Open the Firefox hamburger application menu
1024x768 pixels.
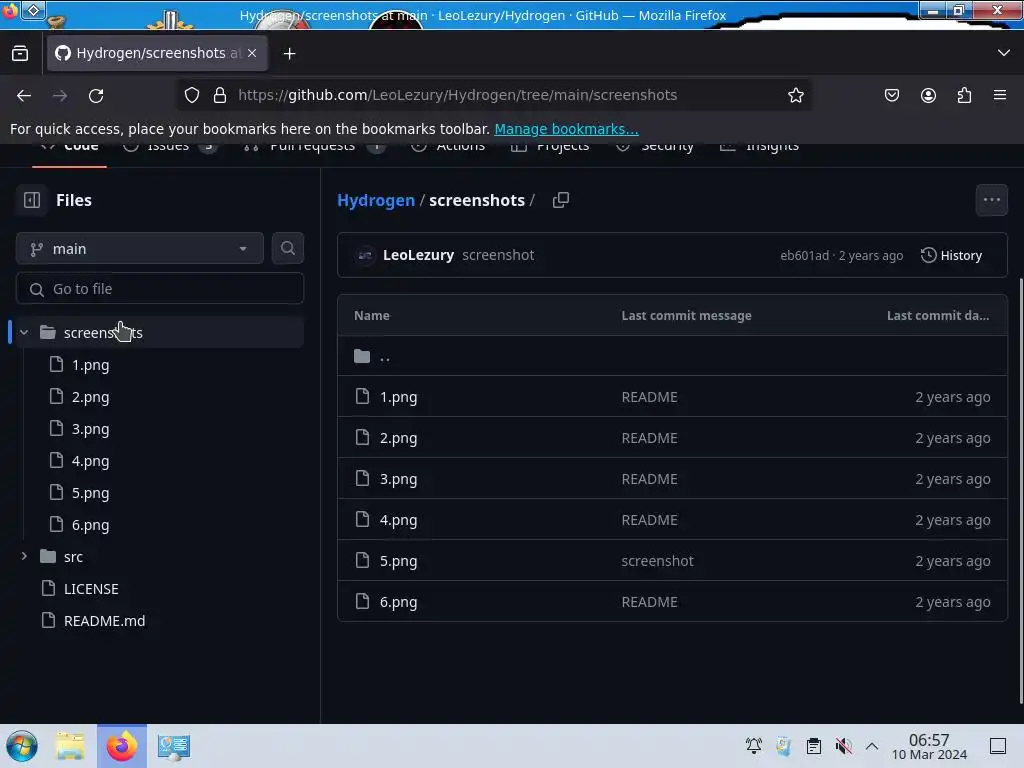1000,95
